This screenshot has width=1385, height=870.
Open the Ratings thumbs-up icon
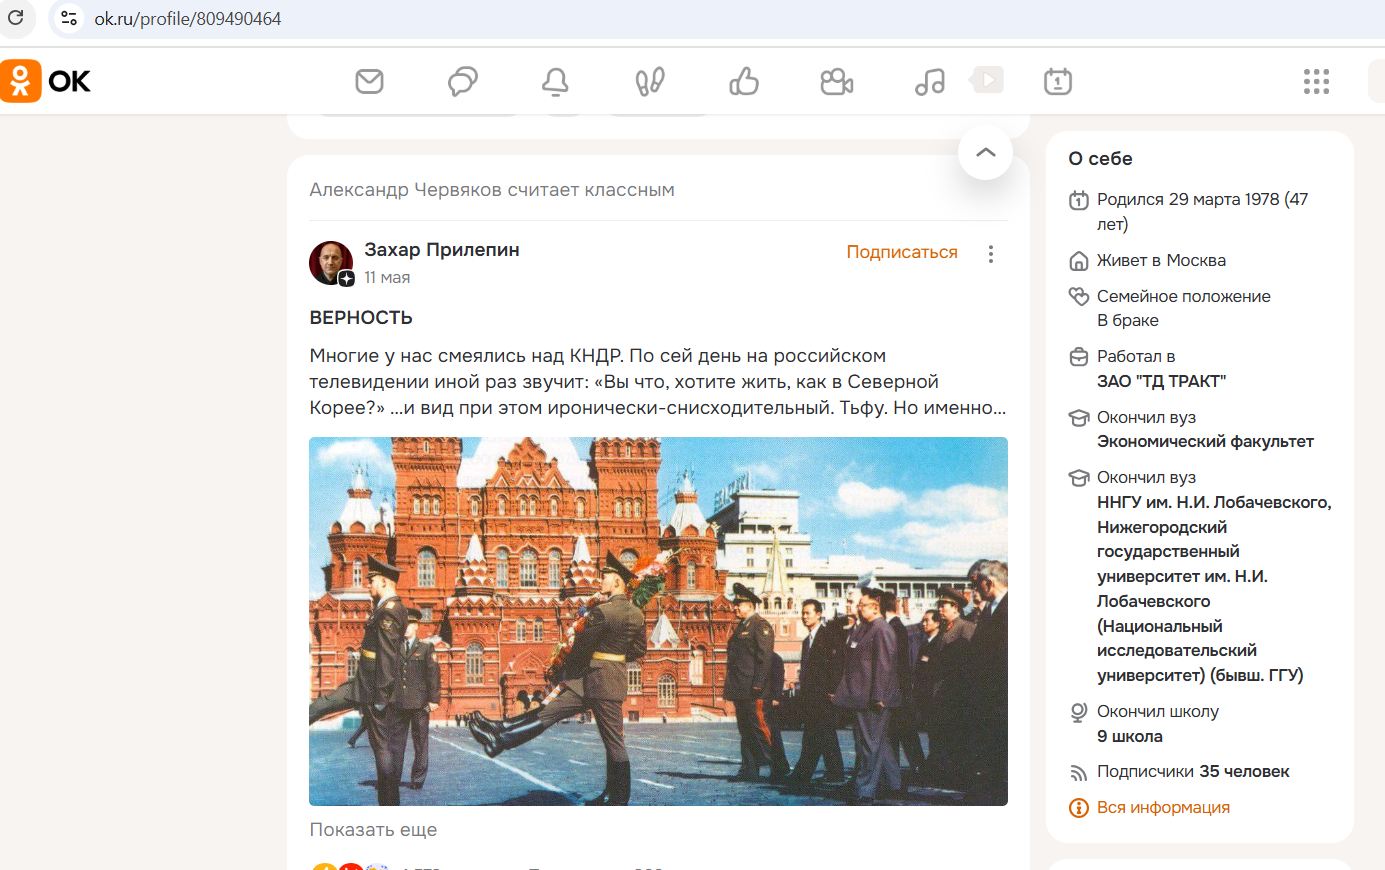click(x=743, y=81)
